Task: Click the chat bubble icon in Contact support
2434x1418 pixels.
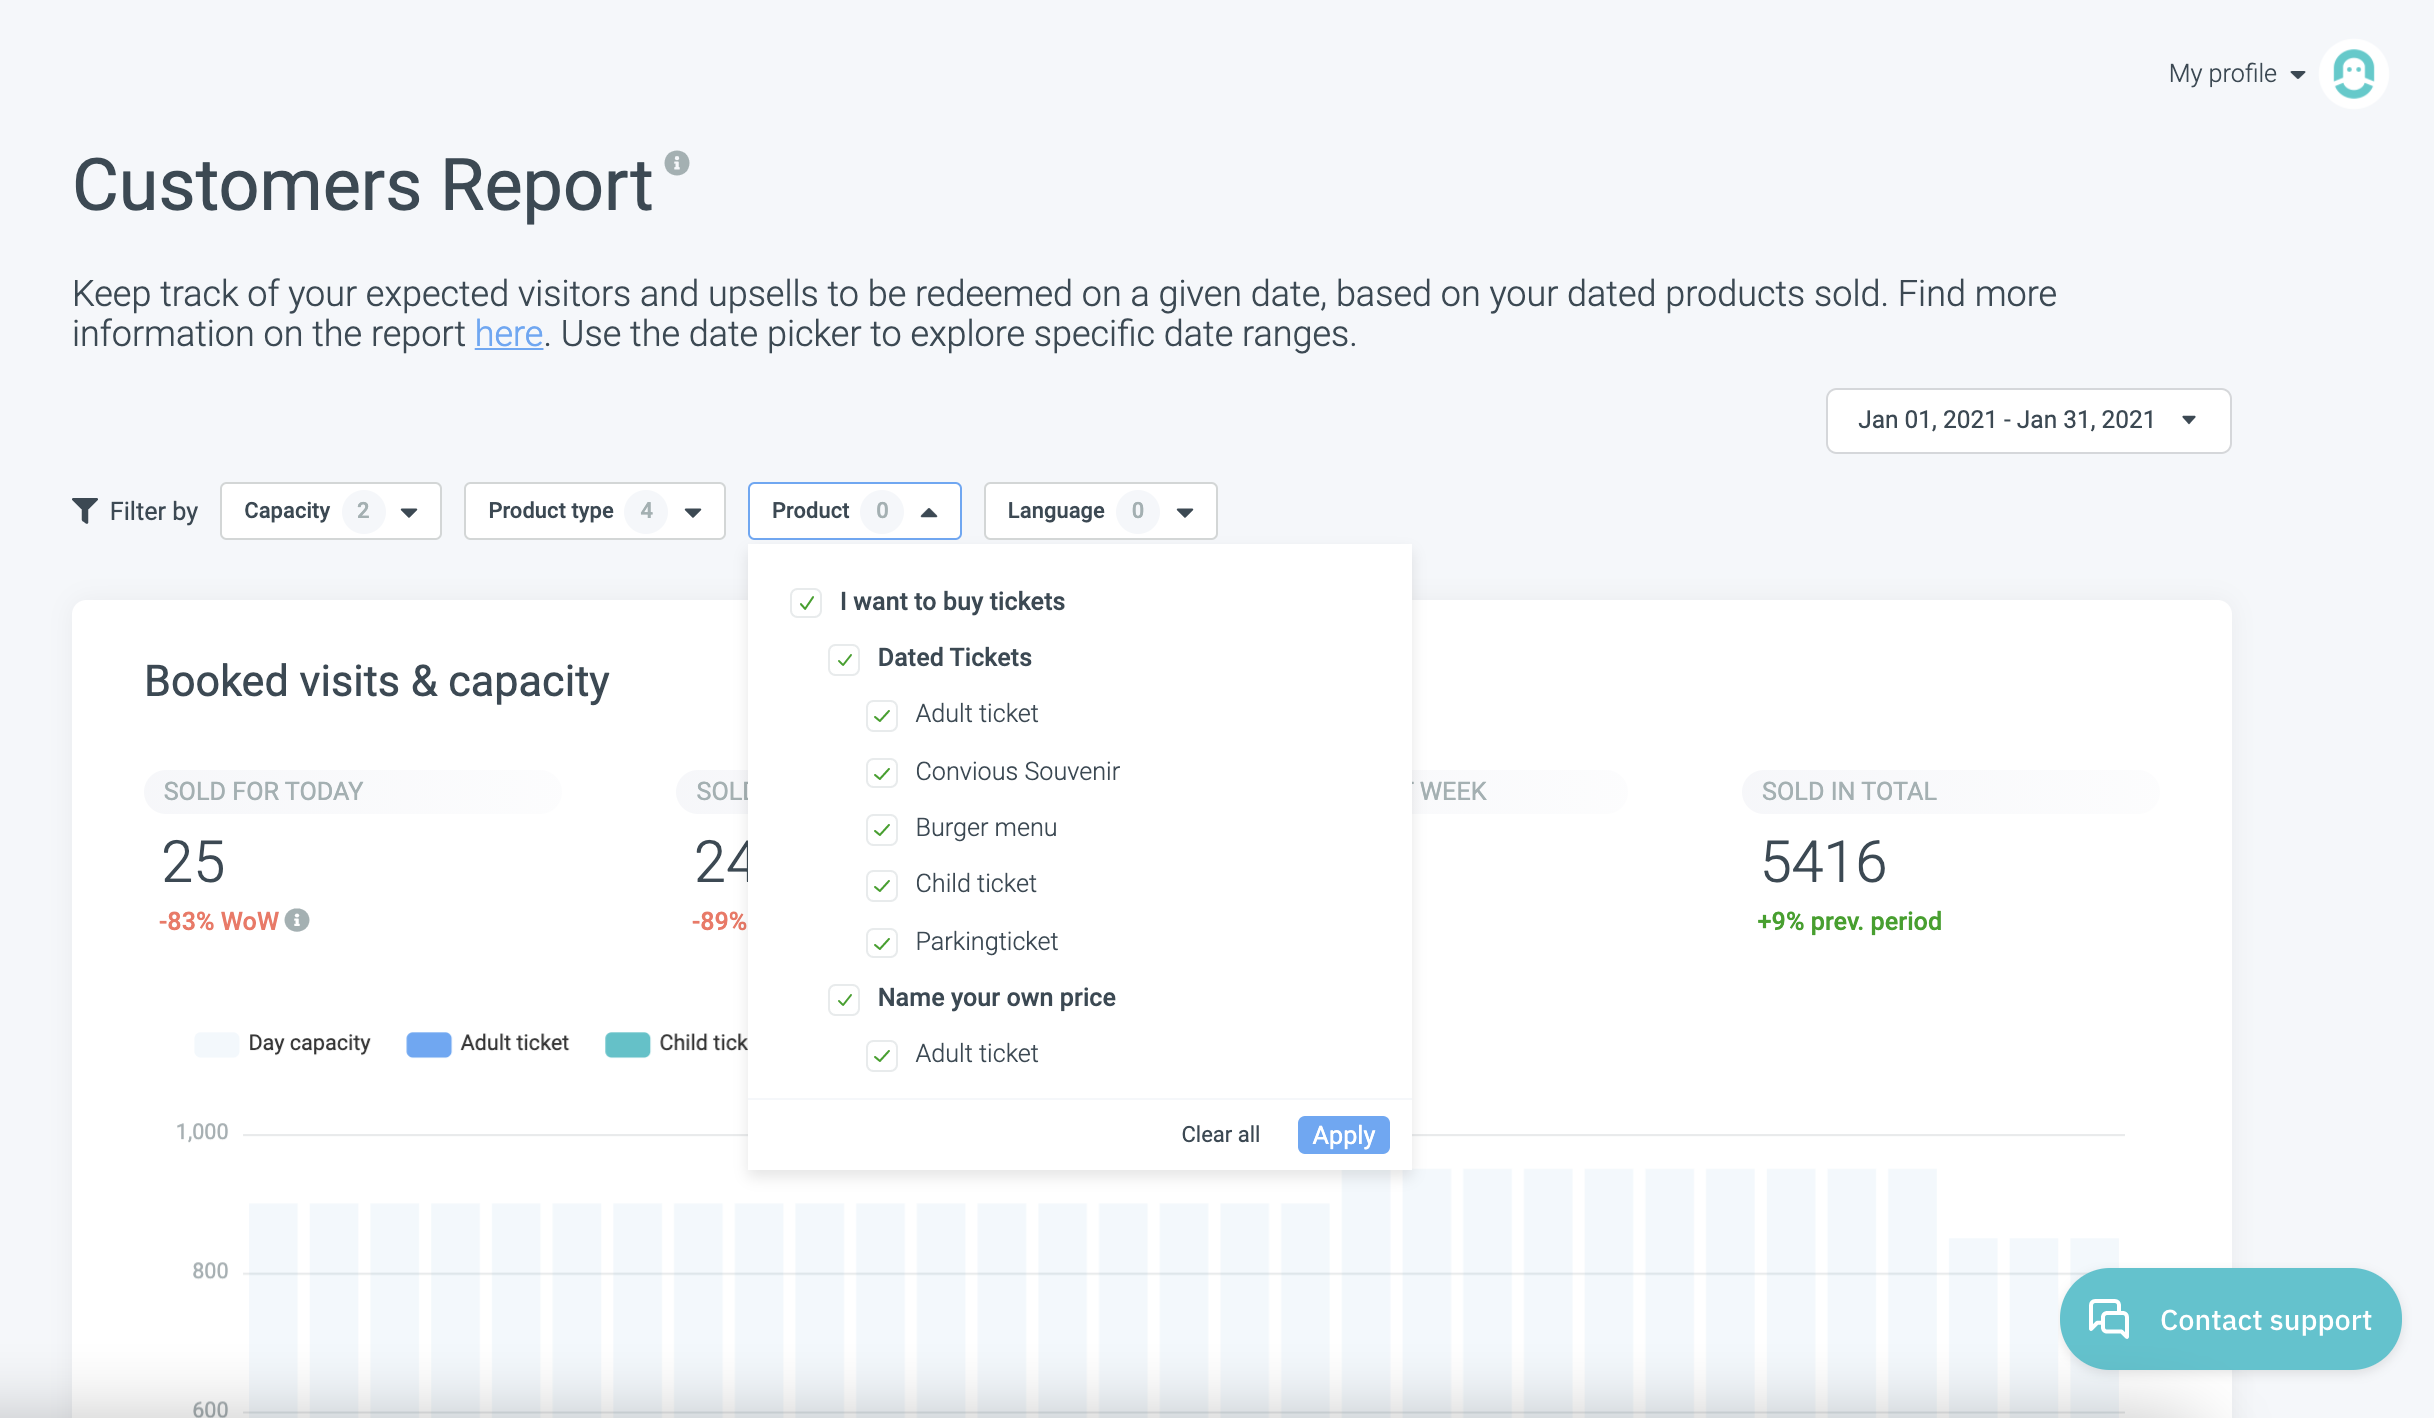Action: 2108,1319
